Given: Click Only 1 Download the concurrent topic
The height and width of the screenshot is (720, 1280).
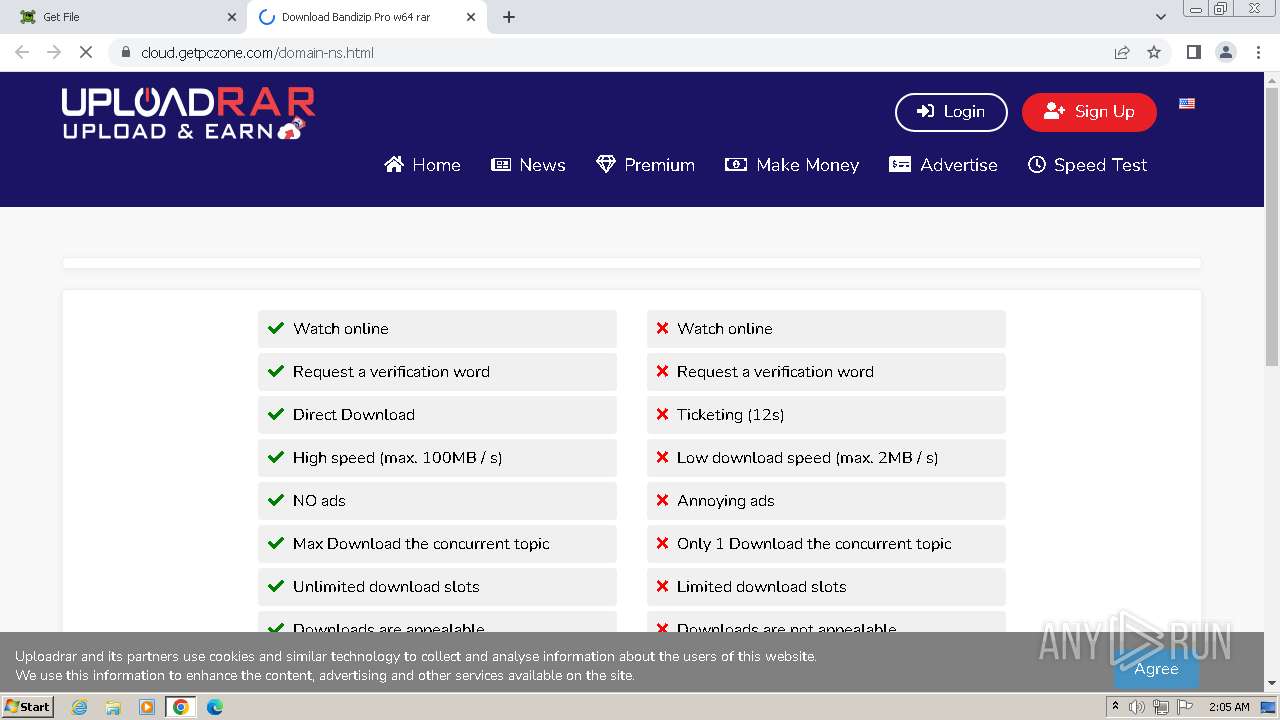Looking at the screenshot, I should coord(826,544).
